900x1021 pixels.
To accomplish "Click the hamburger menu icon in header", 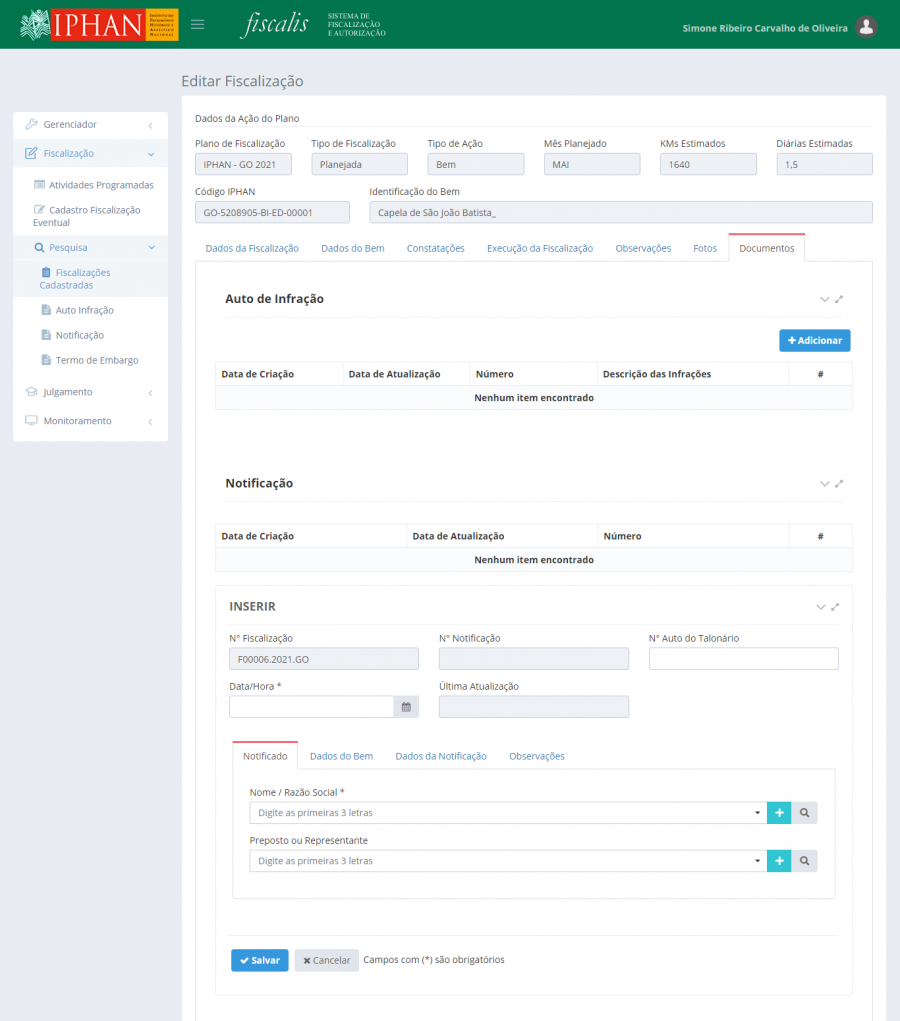I will 198,25.
